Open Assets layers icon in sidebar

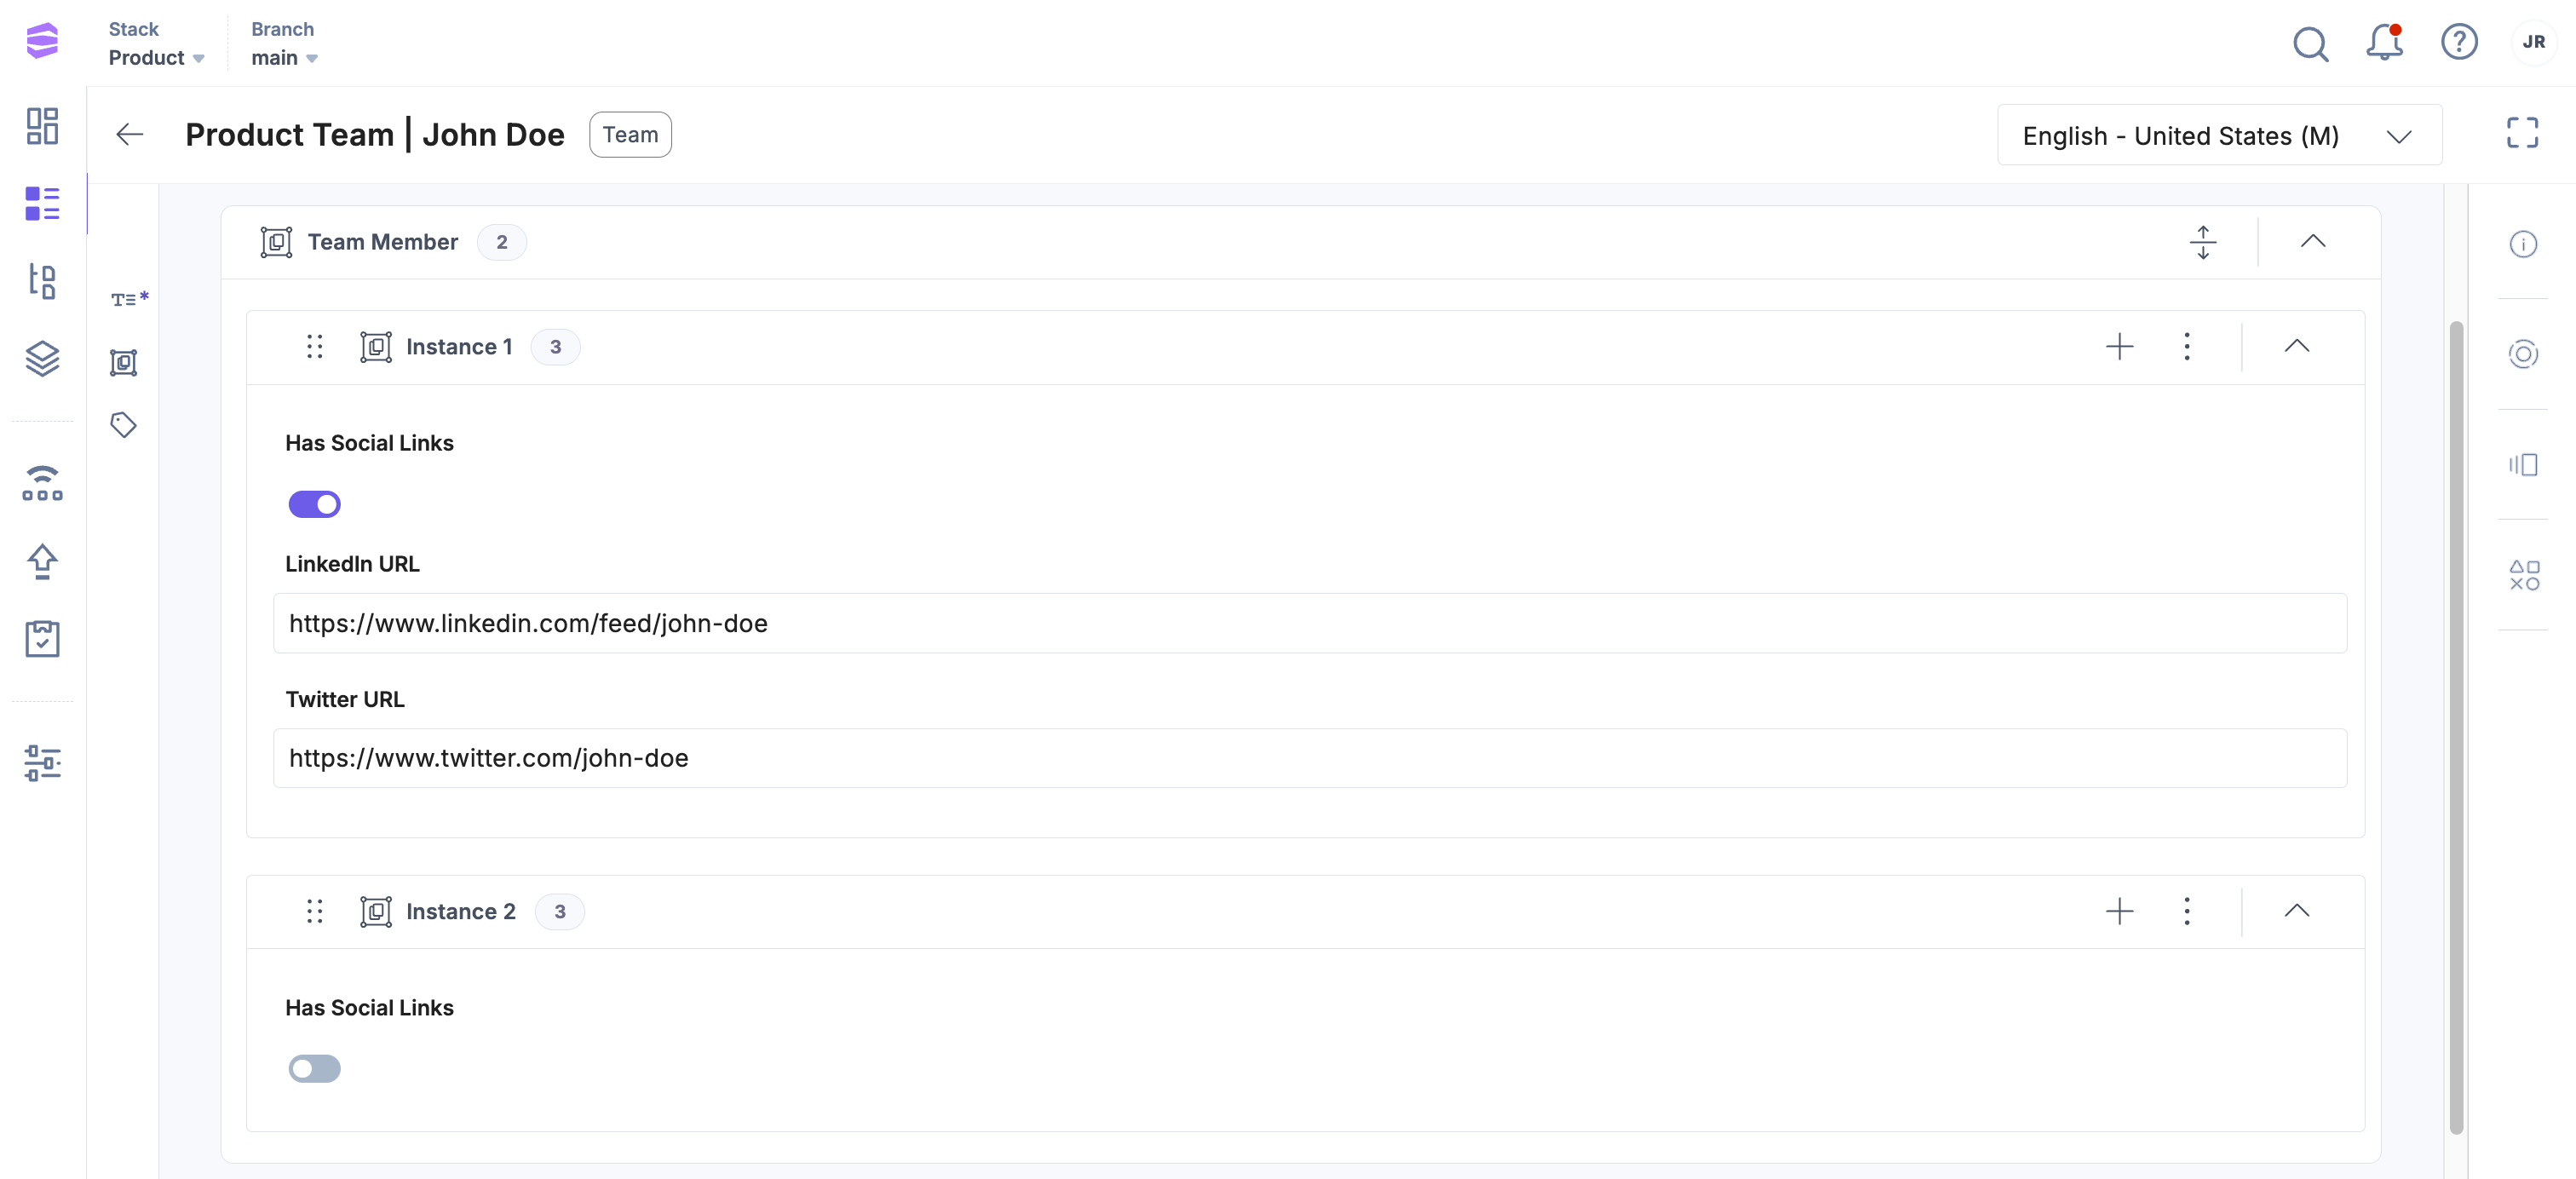click(x=42, y=358)
